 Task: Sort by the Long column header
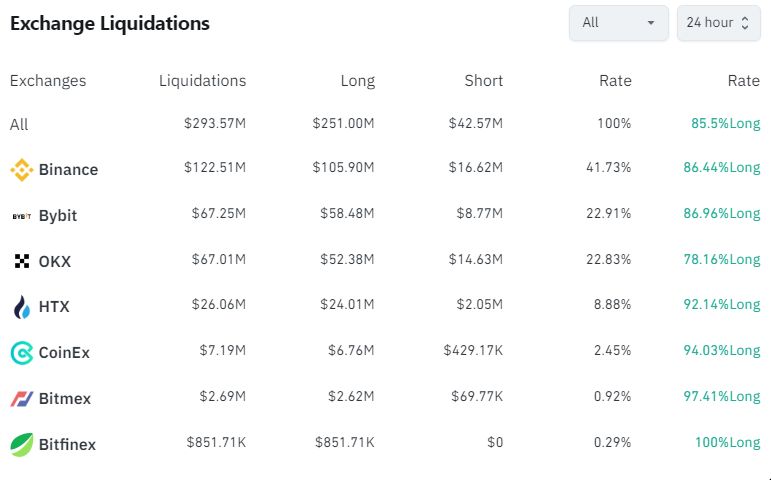[357, 81]
